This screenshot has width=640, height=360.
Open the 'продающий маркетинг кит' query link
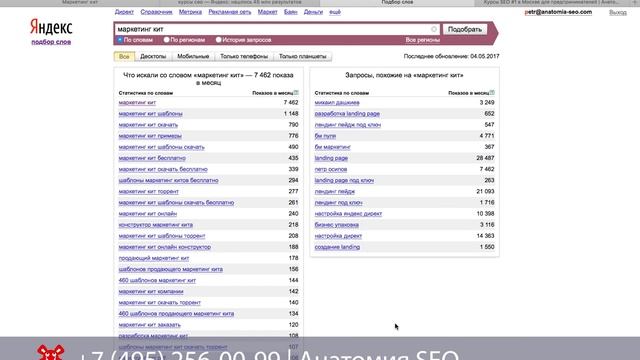(x=154, y=258)
